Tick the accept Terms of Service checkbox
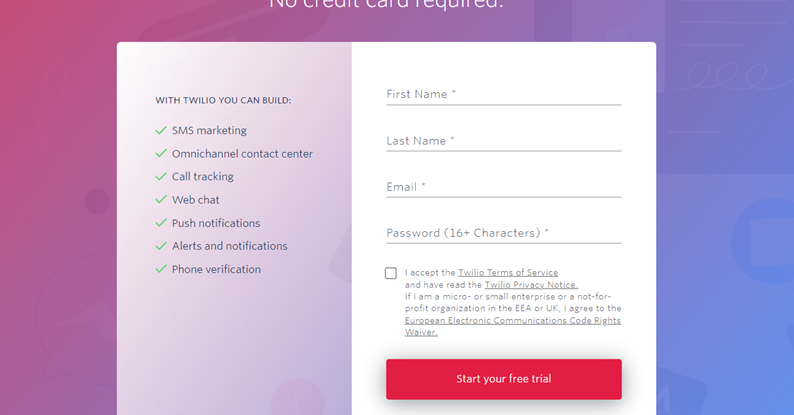This screenshot has width=794, height=415. (x=390, y=273)
